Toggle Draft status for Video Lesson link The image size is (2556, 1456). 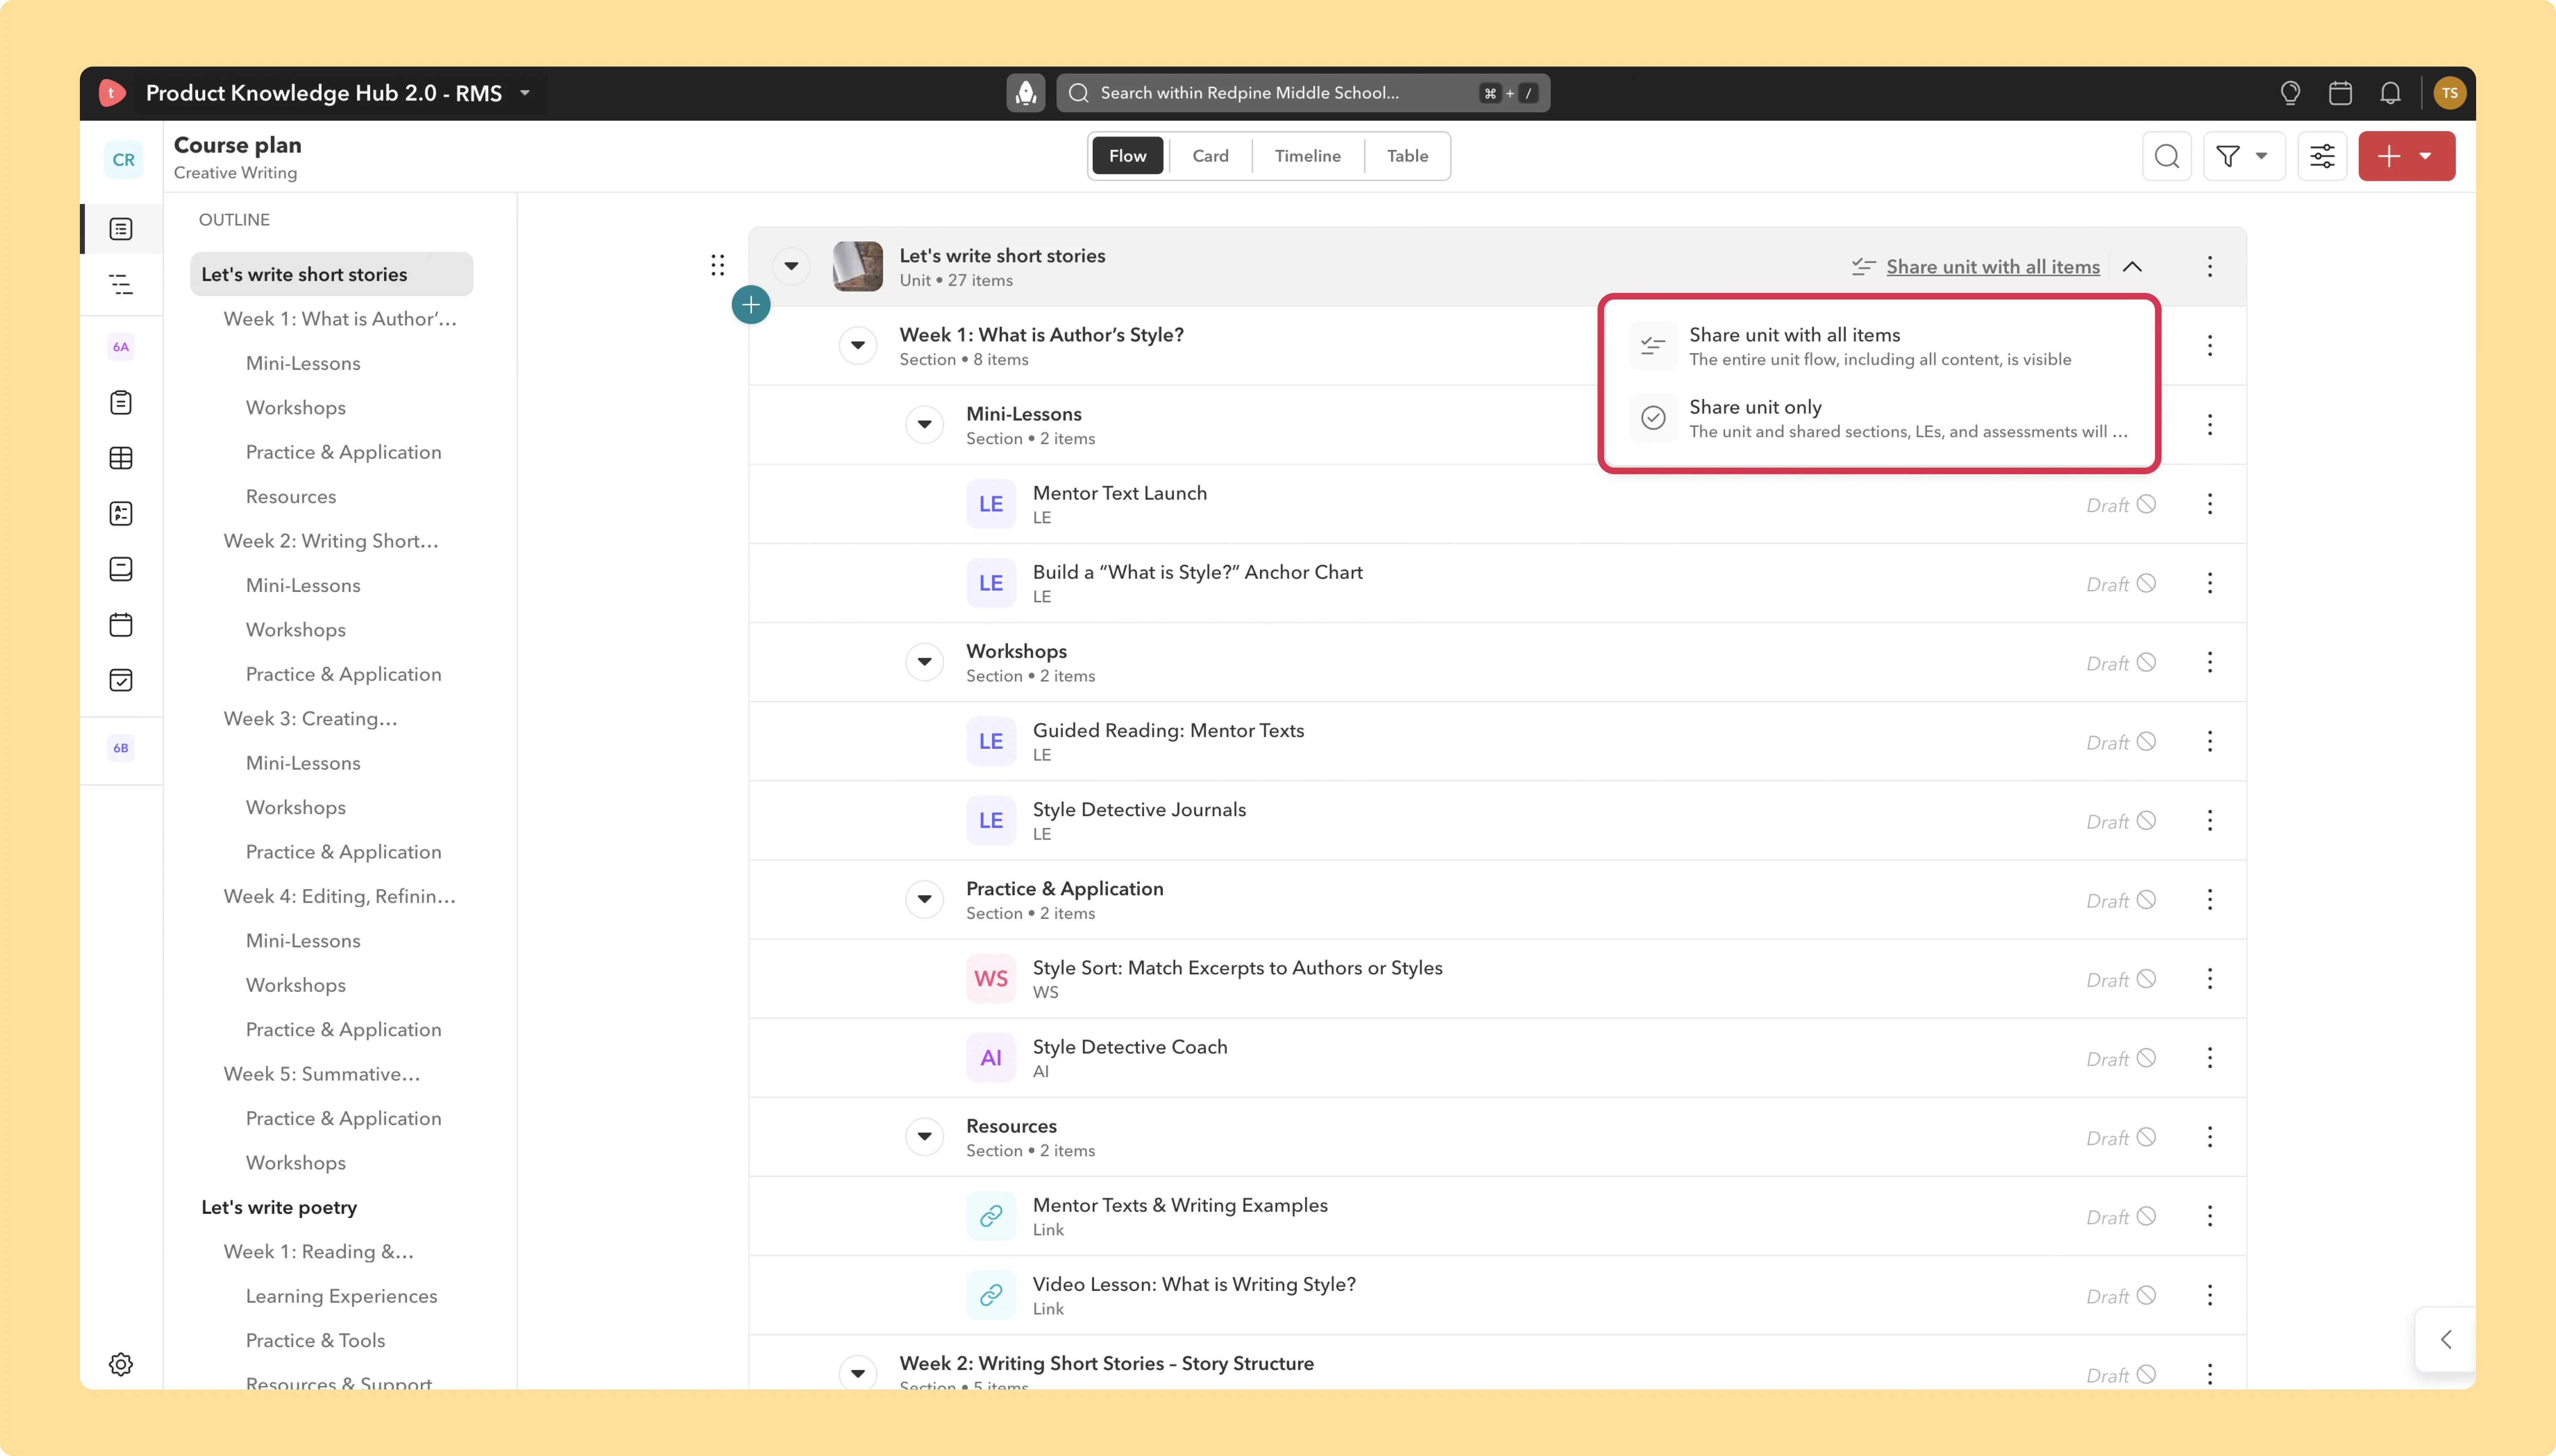point(2120,1296)
